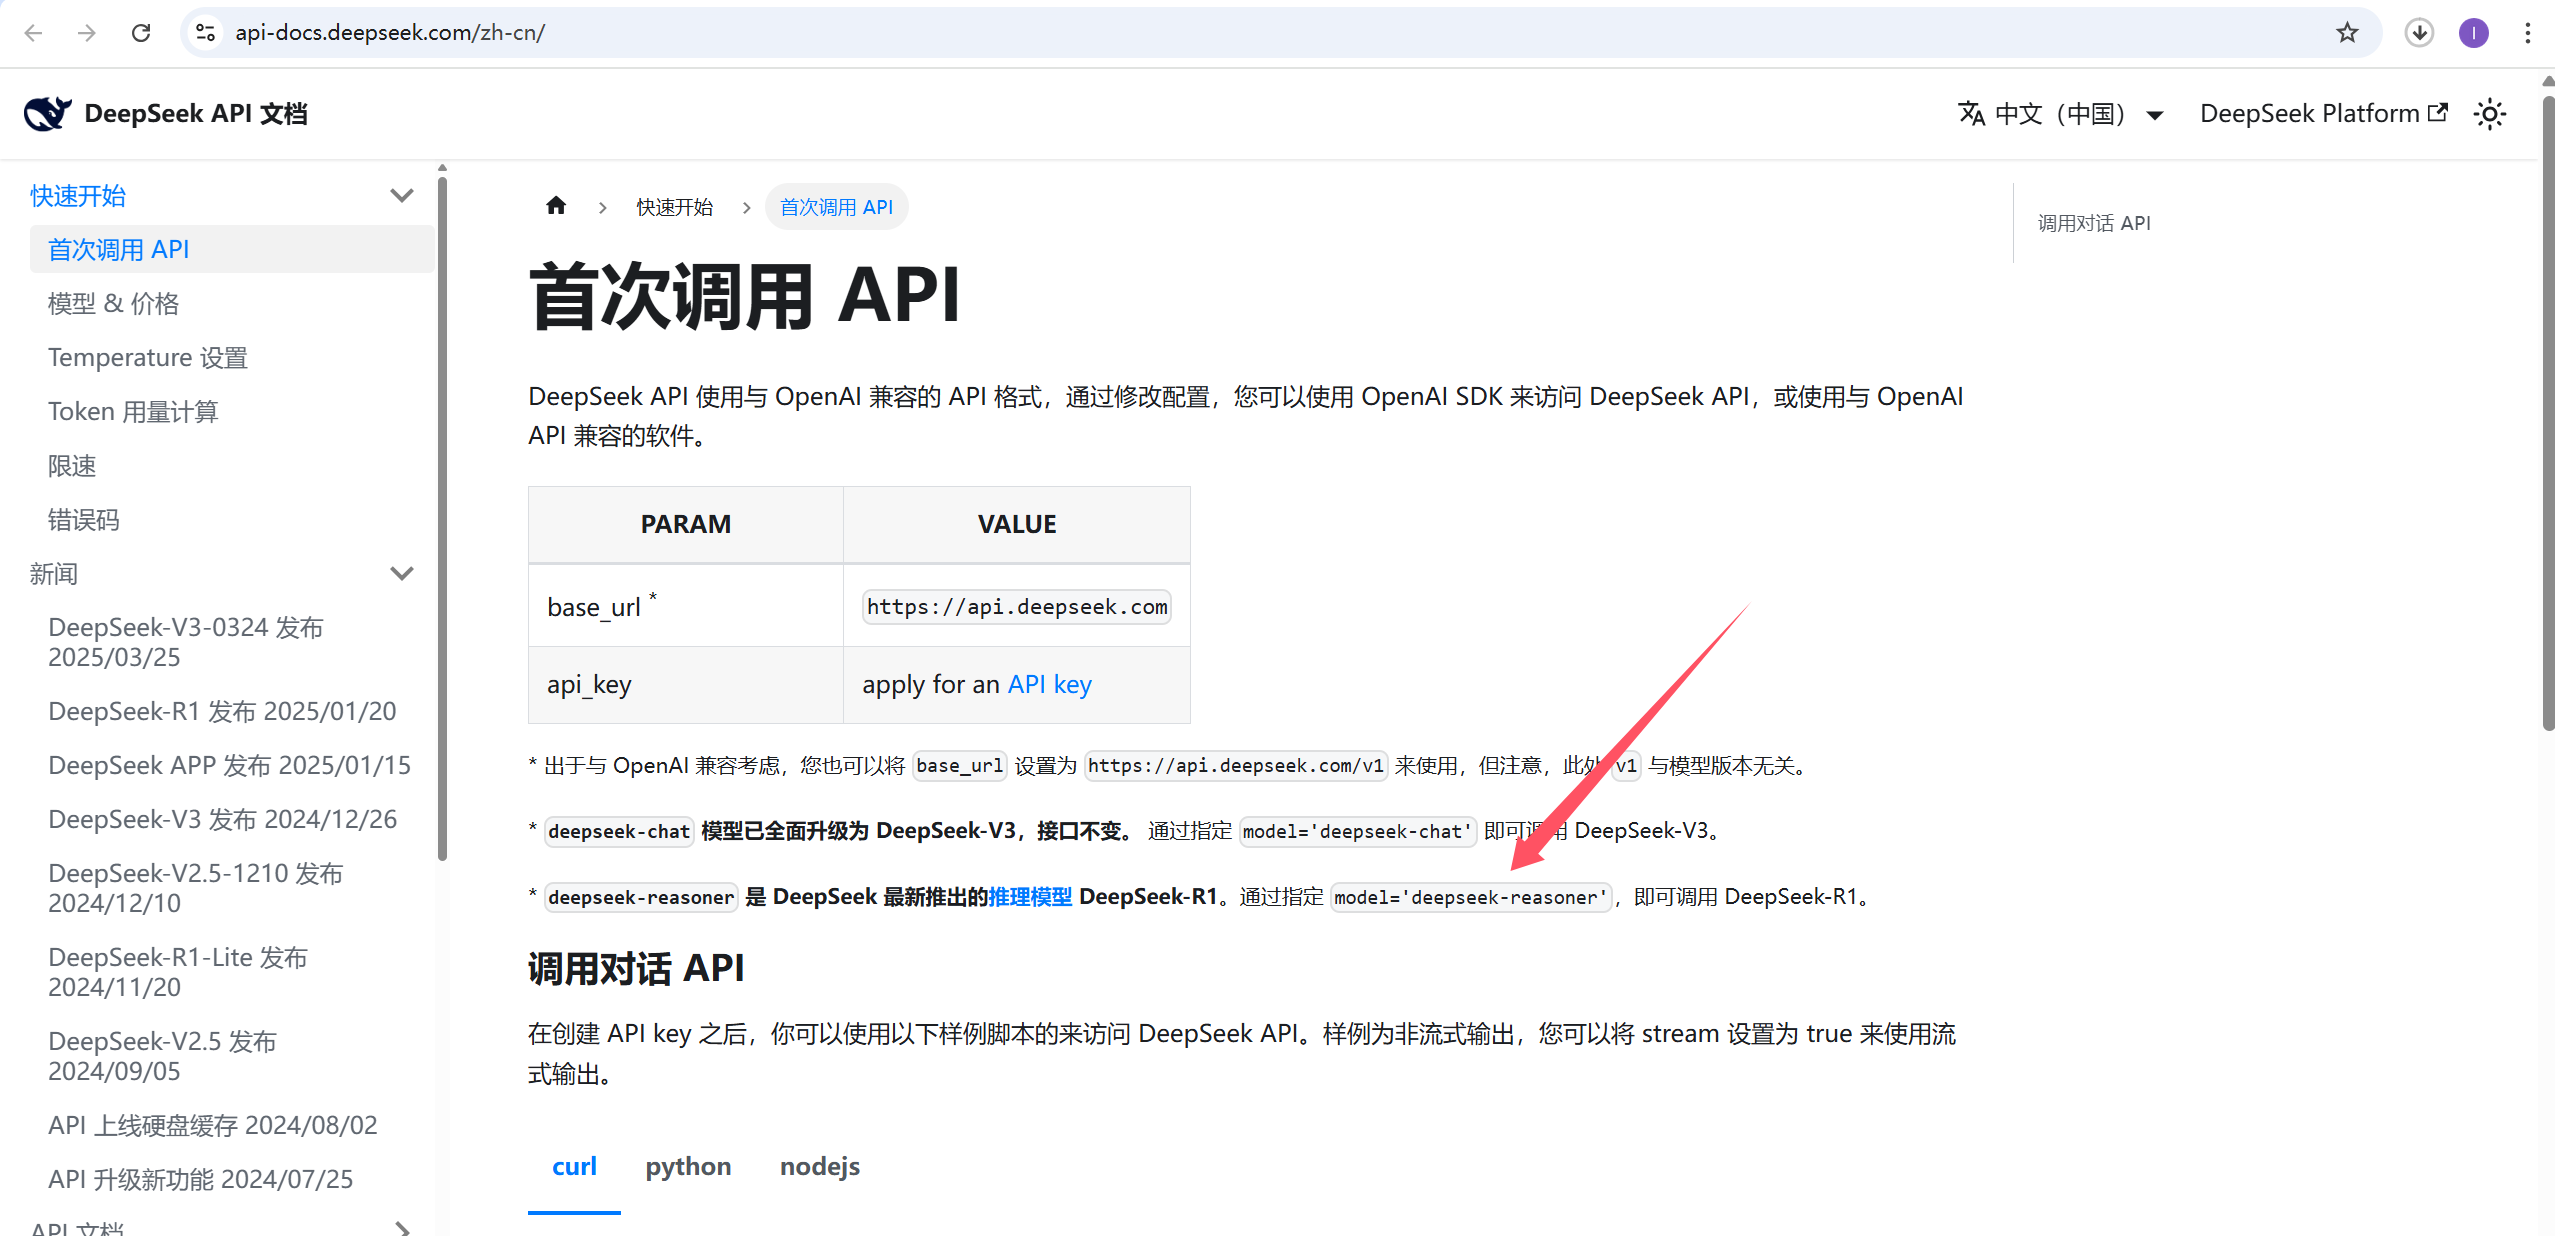Image resolution: width=2555 pixels, height=1236 pixels.
Task: Click 调用对话 API in the right outline
Action: [2094, 222]
